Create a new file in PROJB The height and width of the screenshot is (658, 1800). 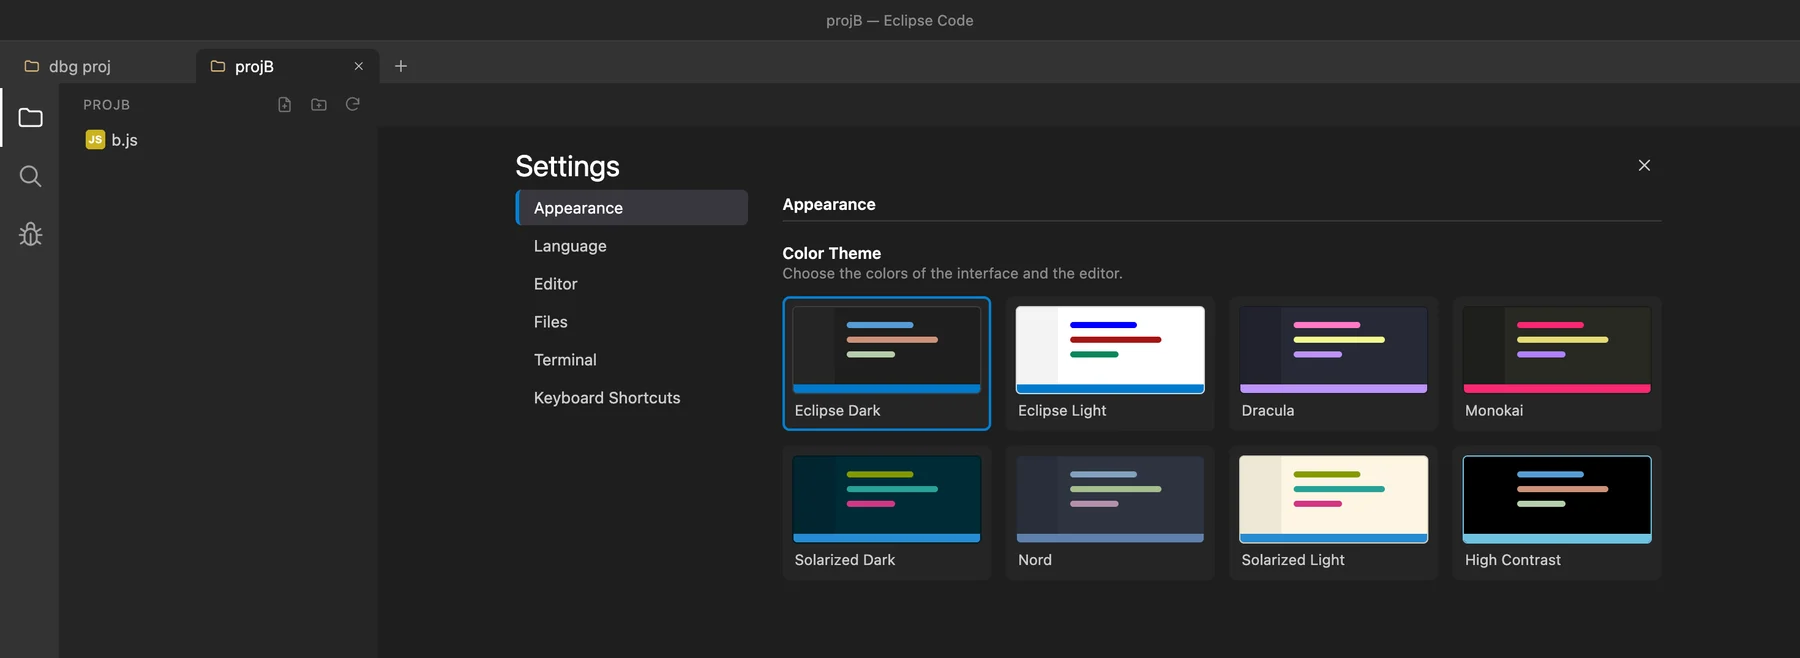tap(285, 104)
